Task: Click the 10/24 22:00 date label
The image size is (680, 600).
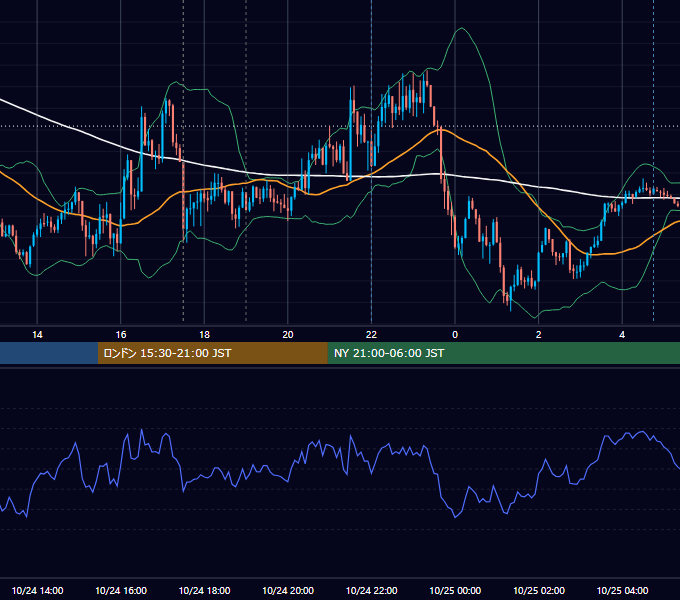Action: click(371, 591)
